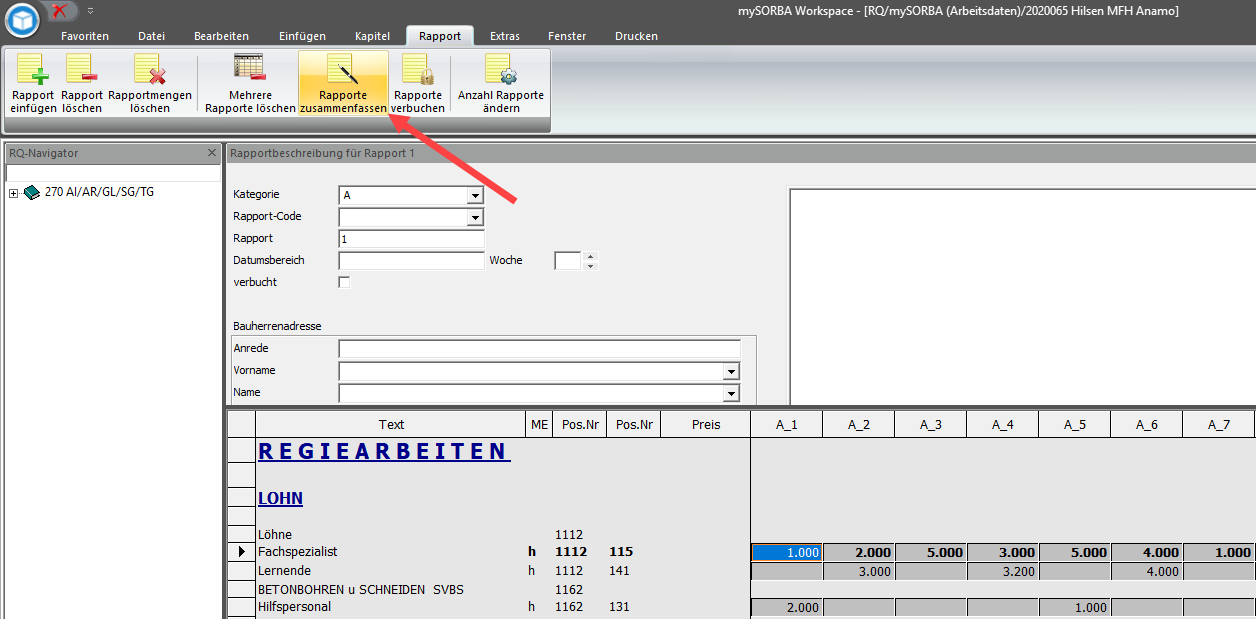Viewport: 1256px width, 619px height.
Task: Click Mehrere Rapporte löschen ribbon button
Action: coord(250,83)
